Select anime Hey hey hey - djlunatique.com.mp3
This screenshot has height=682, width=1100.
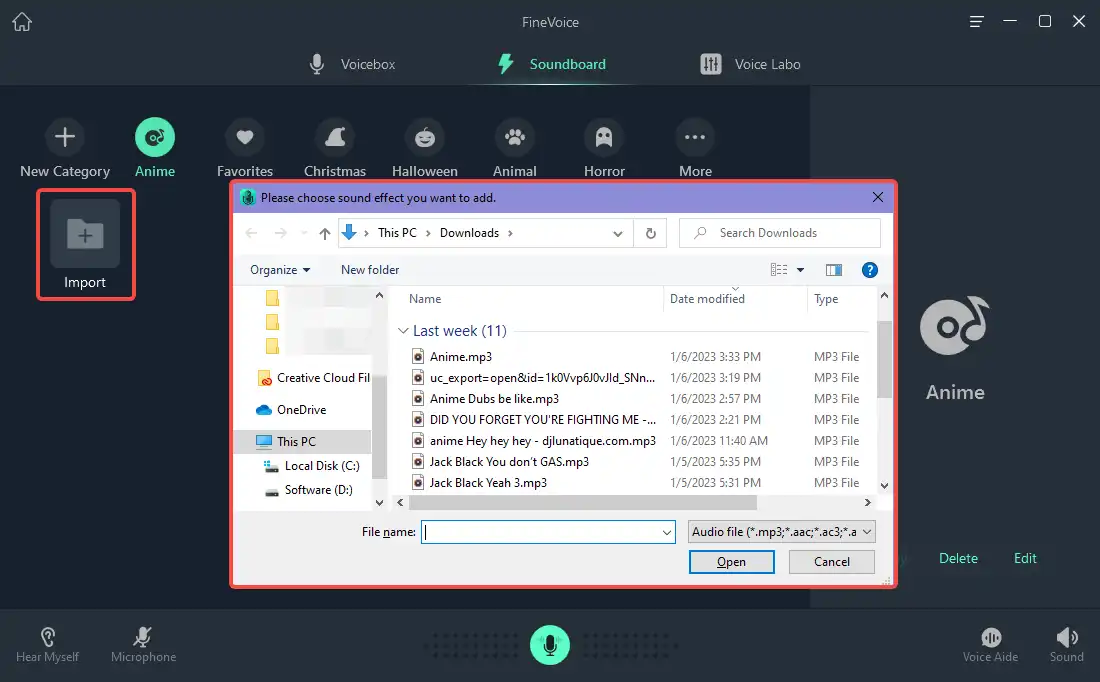click(x=533, y=441)
